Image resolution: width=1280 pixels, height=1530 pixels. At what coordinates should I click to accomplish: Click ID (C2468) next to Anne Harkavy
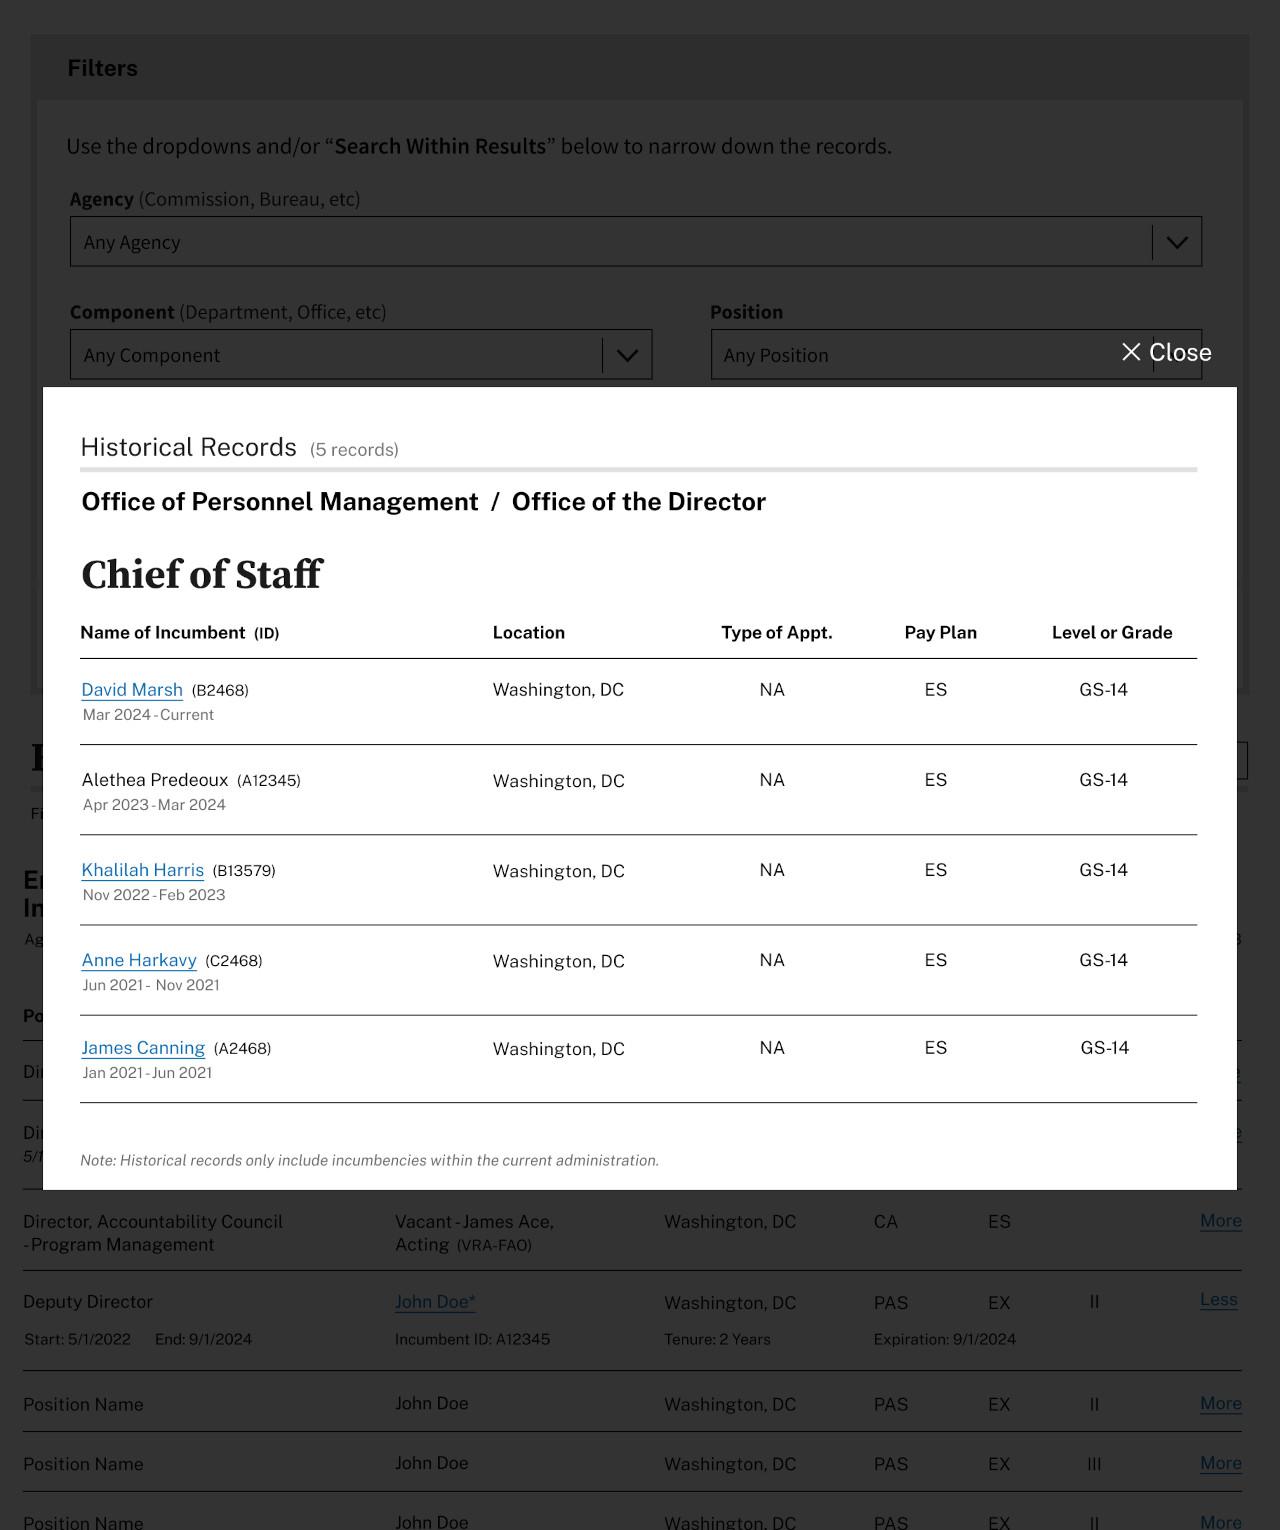(234, 961)
